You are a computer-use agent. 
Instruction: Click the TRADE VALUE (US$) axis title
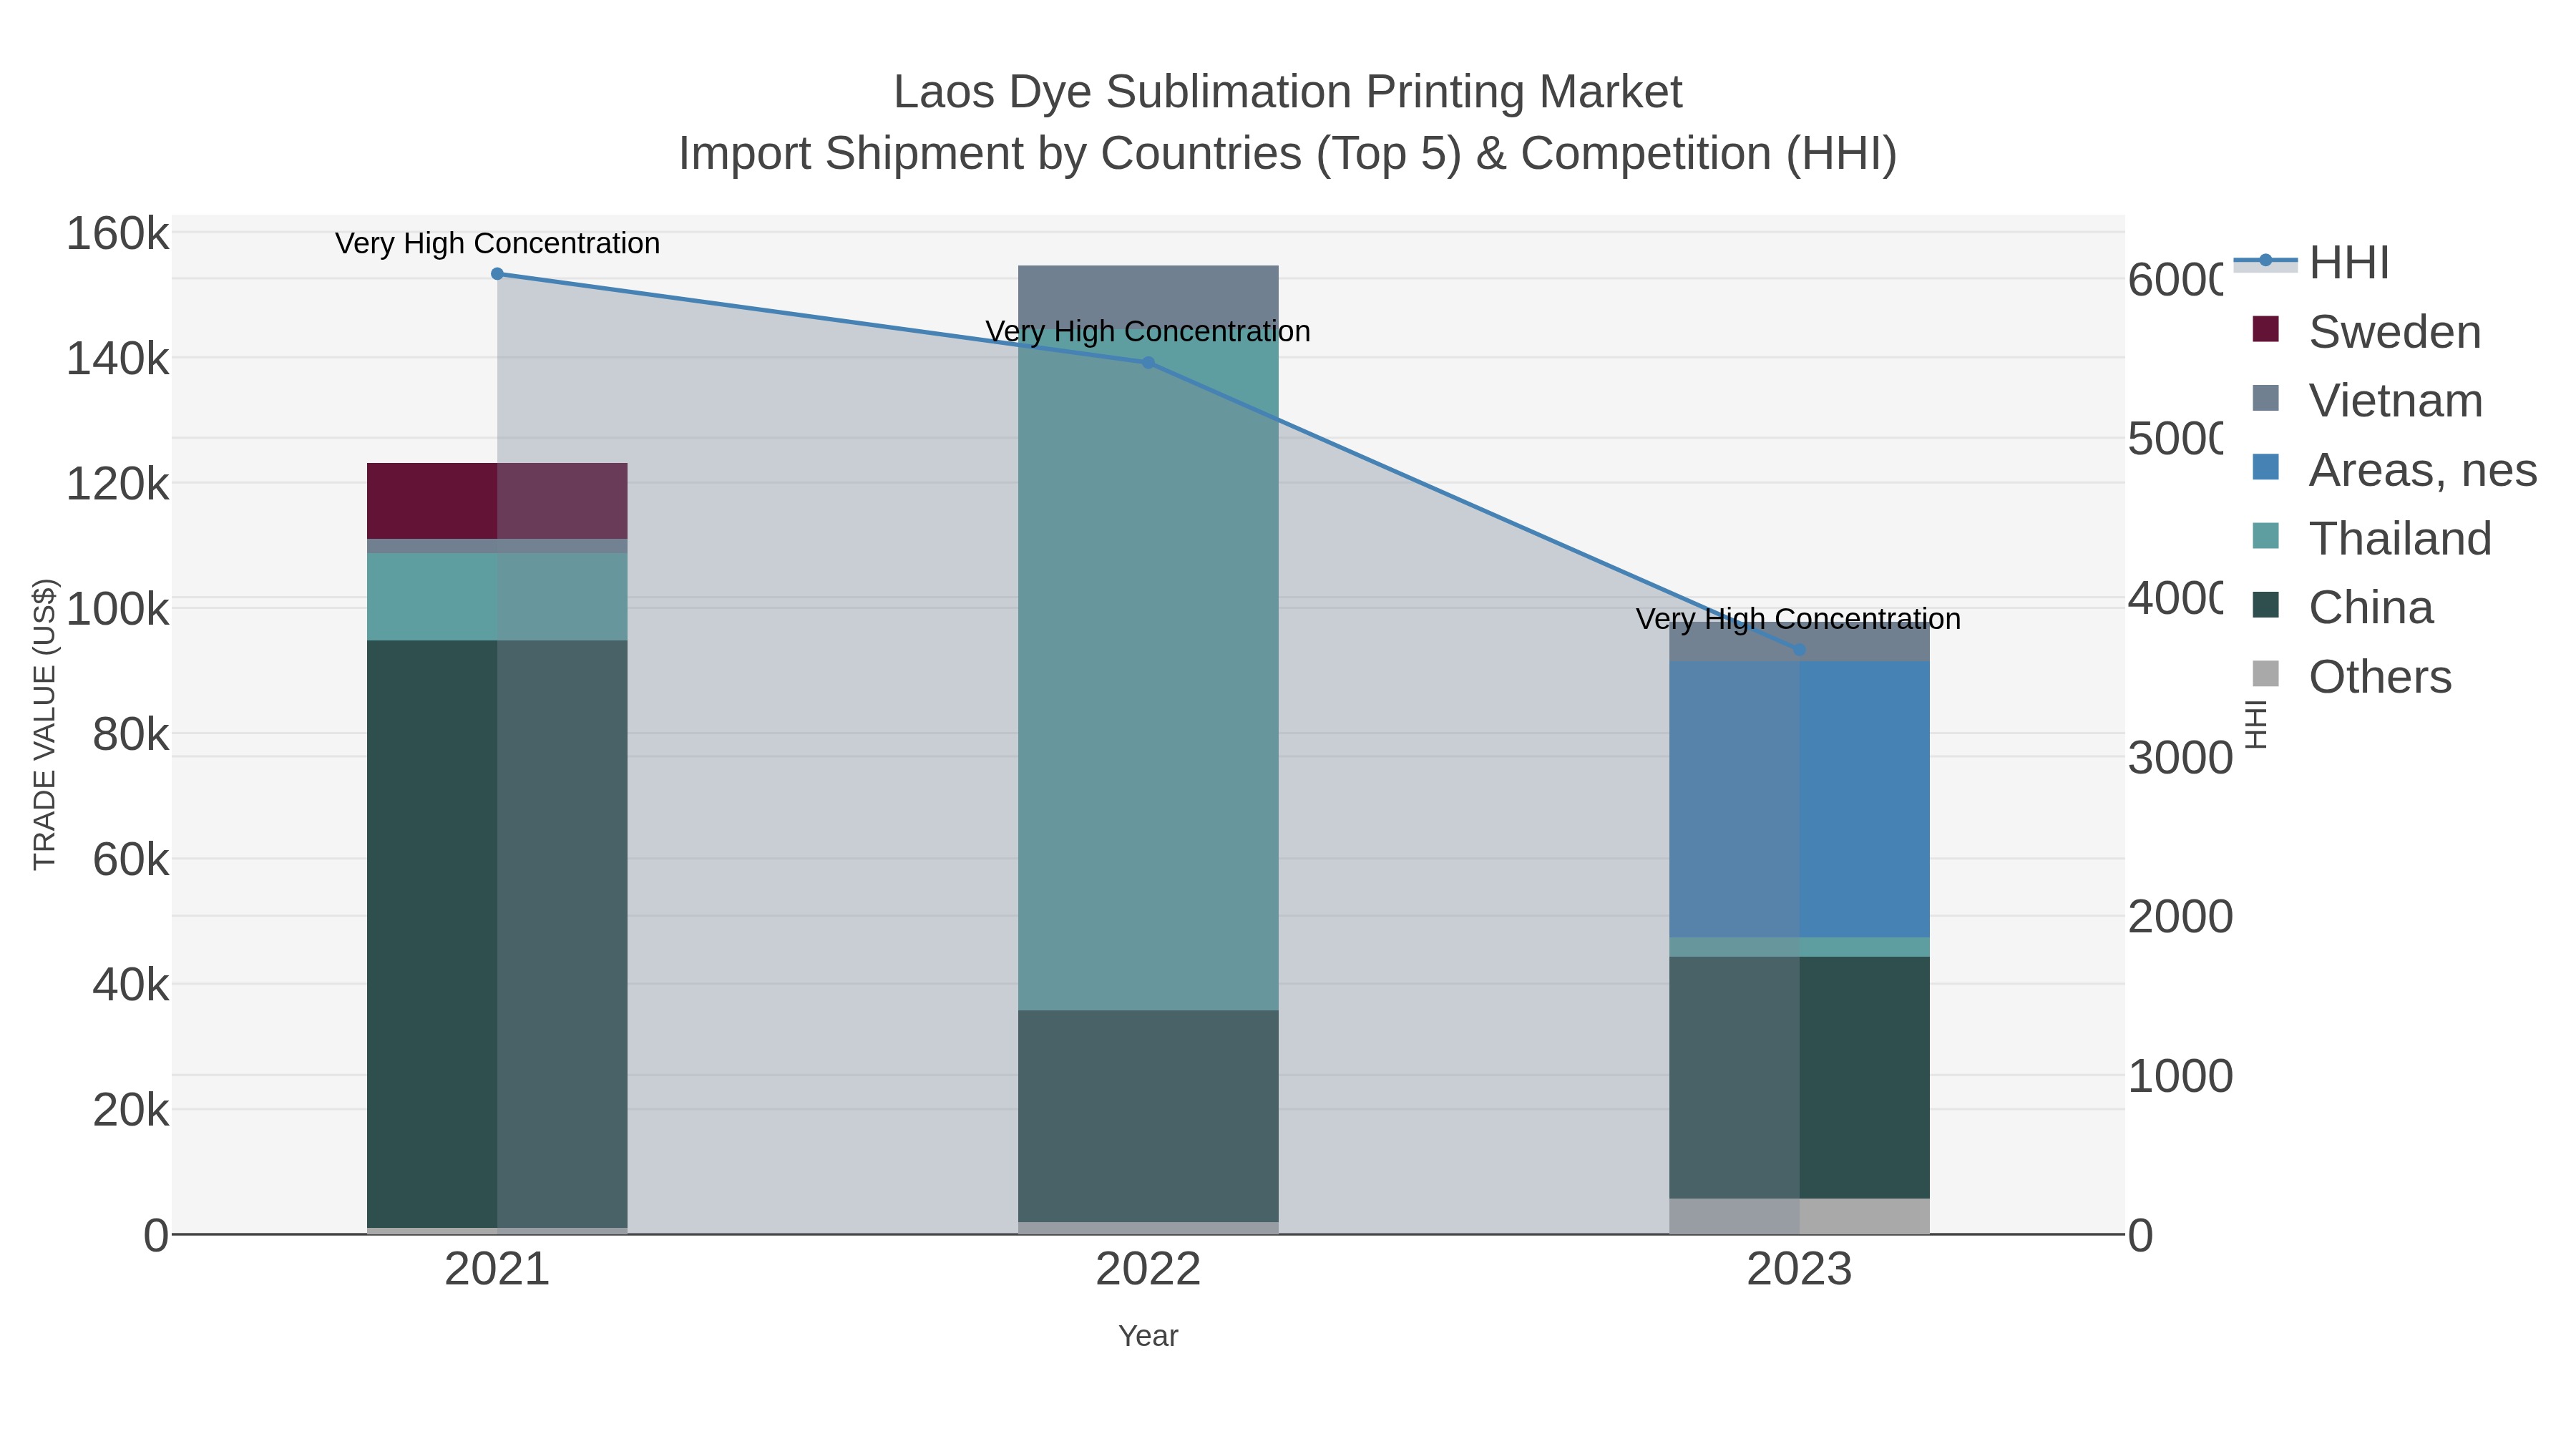[x=45, y=724]
